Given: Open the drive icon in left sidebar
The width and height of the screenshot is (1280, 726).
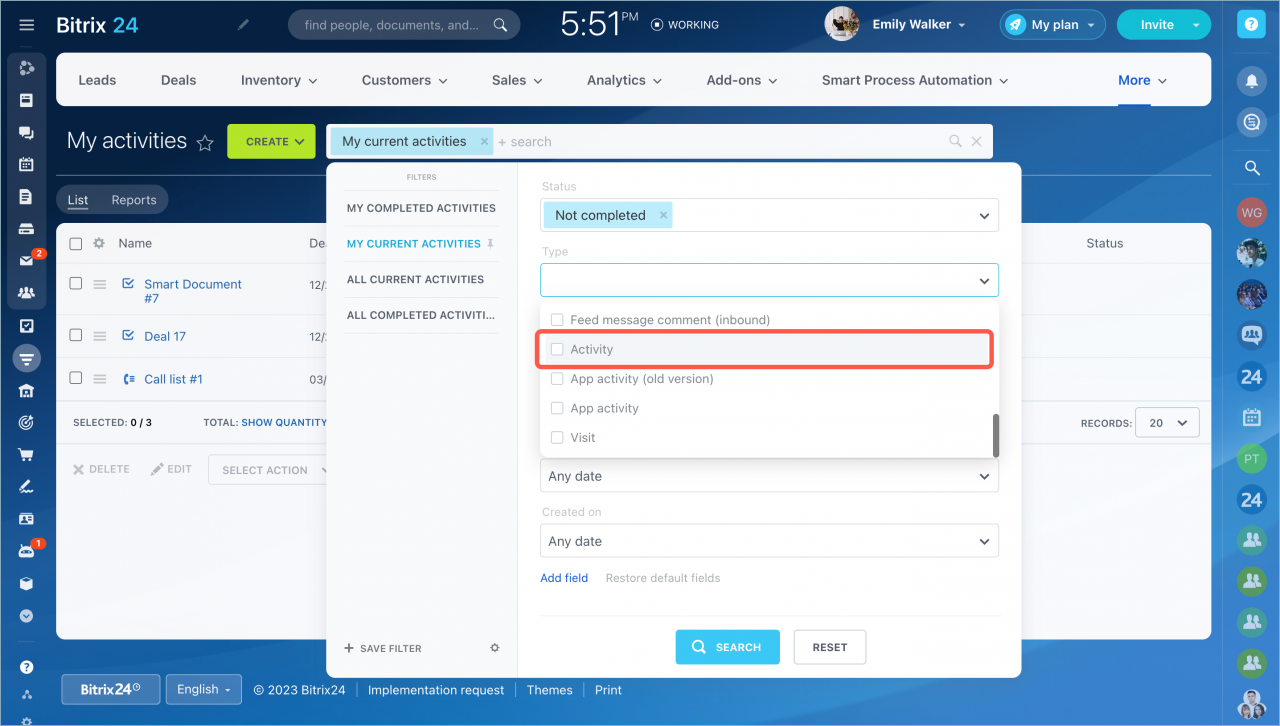Looking at the screenshot, I should 27,229.
